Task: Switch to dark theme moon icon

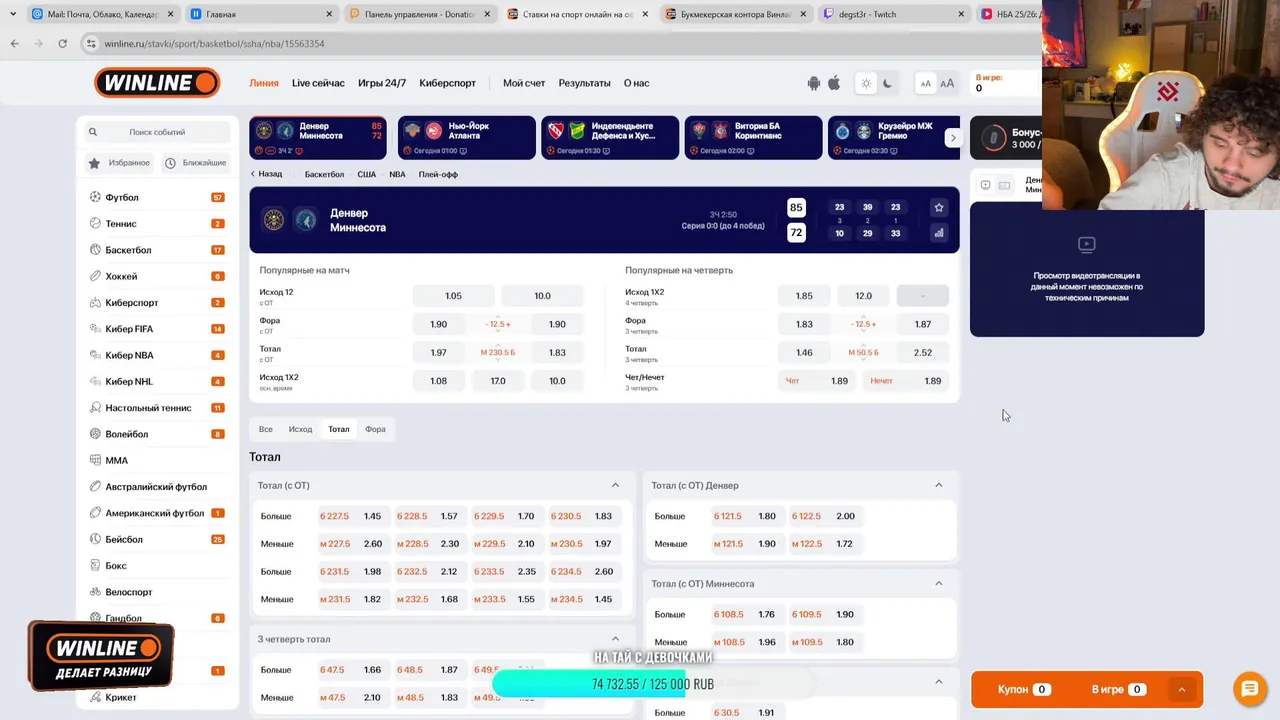Action: 887,83
